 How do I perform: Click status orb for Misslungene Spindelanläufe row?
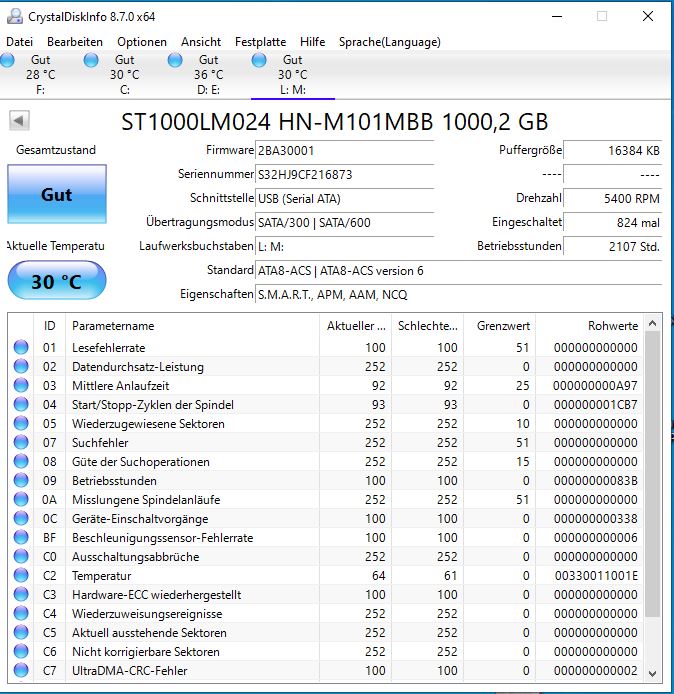21,500
